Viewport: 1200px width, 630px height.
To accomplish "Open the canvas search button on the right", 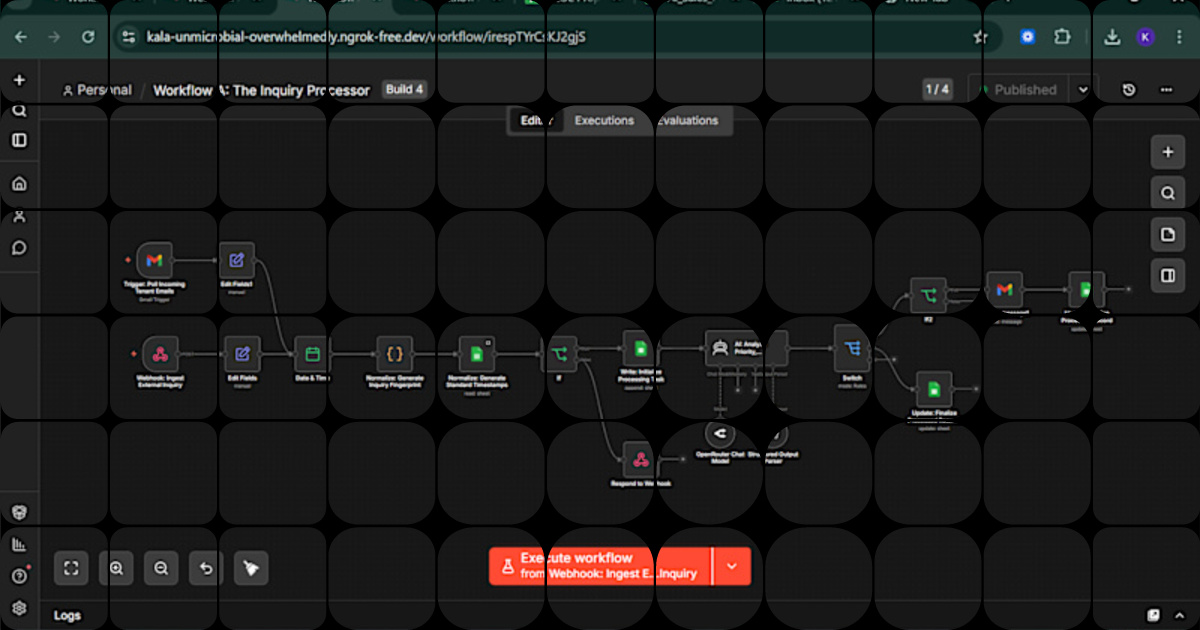I will 1167,193.
